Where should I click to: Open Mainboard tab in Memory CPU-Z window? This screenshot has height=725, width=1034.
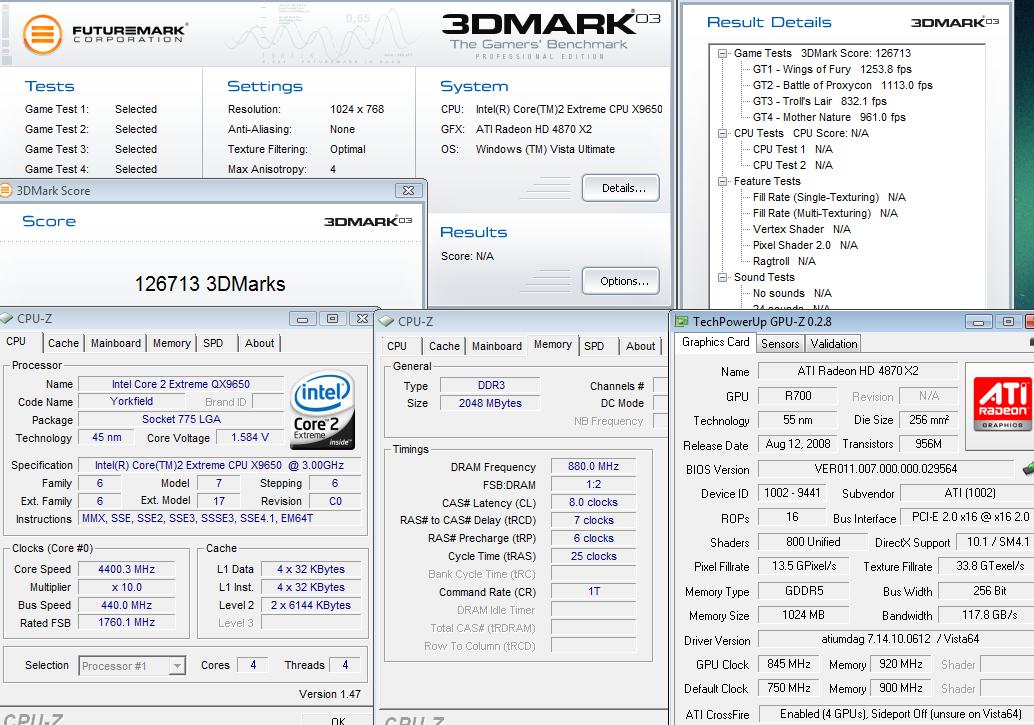tap(497, 346)
